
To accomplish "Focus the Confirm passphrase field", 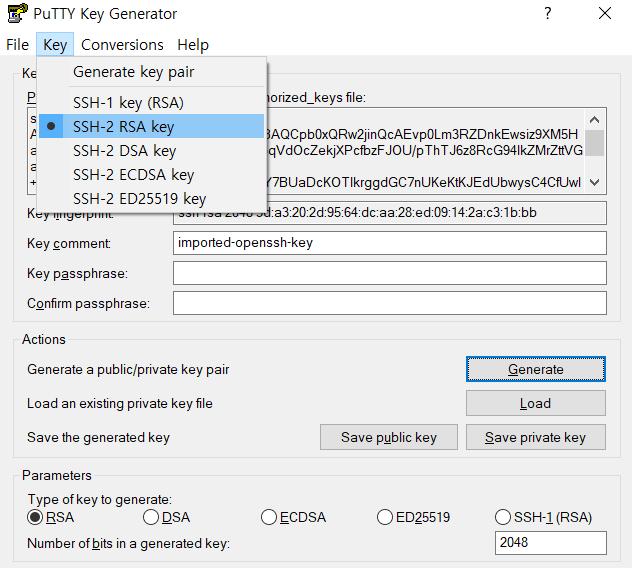I will pyautogui.click(x=390, y=303).
